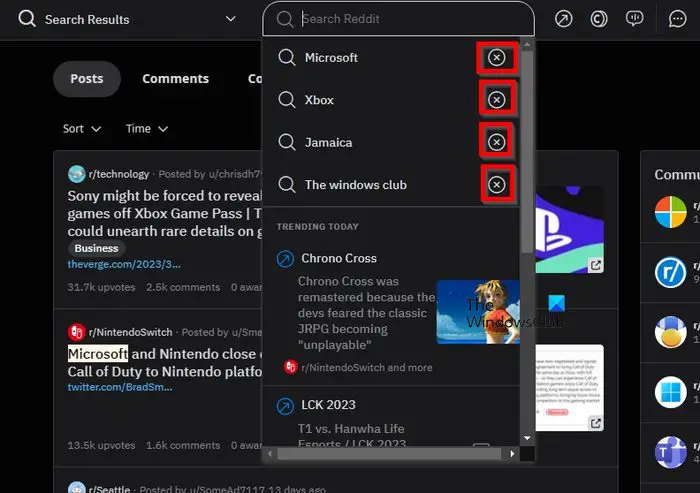
Task: Click the trending arrow icon beside LCK 2023
Action: click(285, 406)
